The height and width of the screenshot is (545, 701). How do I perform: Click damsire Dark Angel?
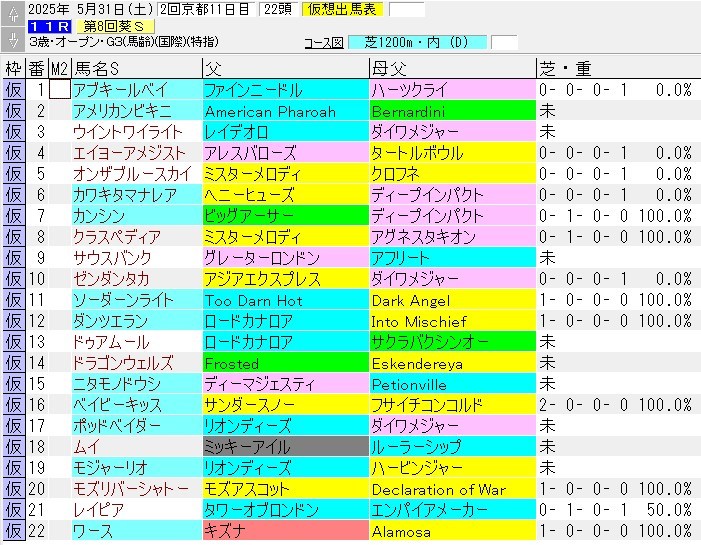pos(453,300)
